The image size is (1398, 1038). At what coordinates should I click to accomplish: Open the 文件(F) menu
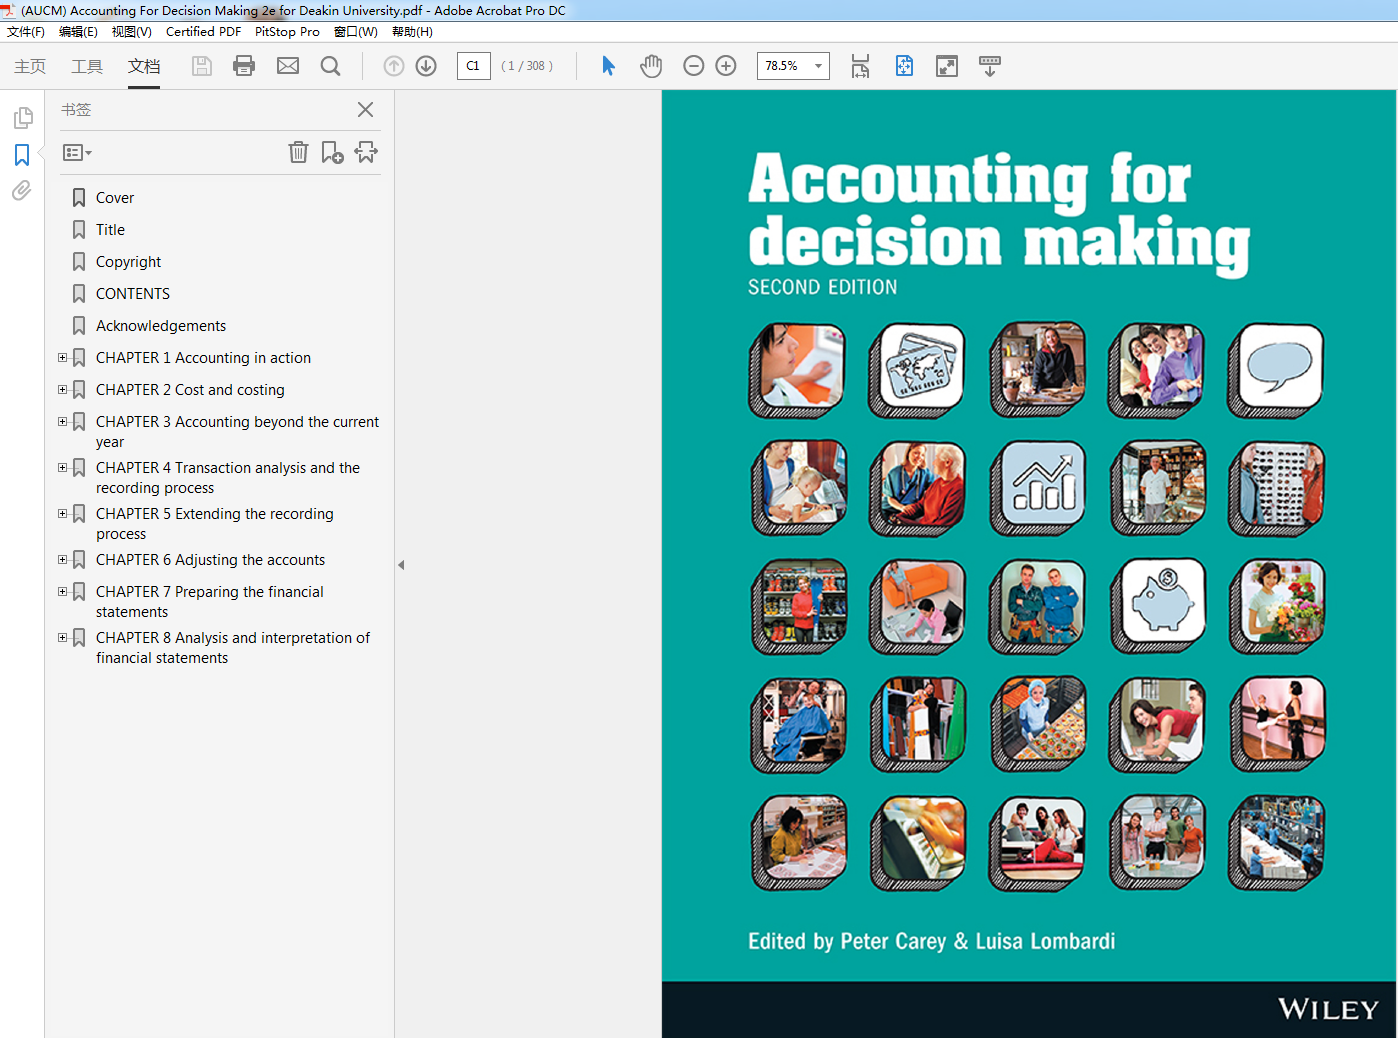[26, 32]
